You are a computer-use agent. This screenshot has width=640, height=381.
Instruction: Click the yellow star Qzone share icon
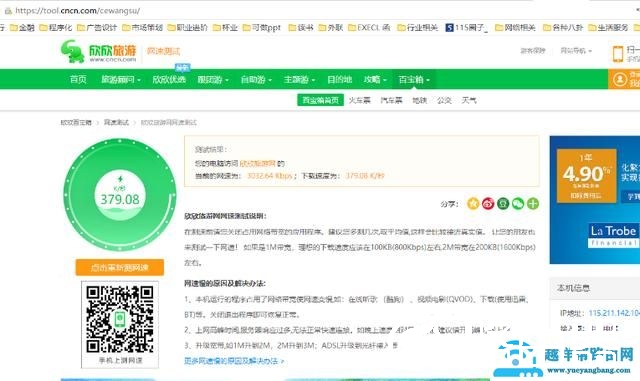(473, 203)
